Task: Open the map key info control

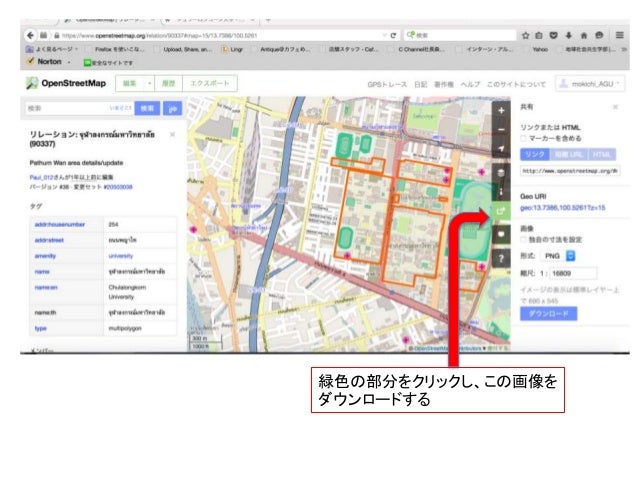Action: coord(501,192)
